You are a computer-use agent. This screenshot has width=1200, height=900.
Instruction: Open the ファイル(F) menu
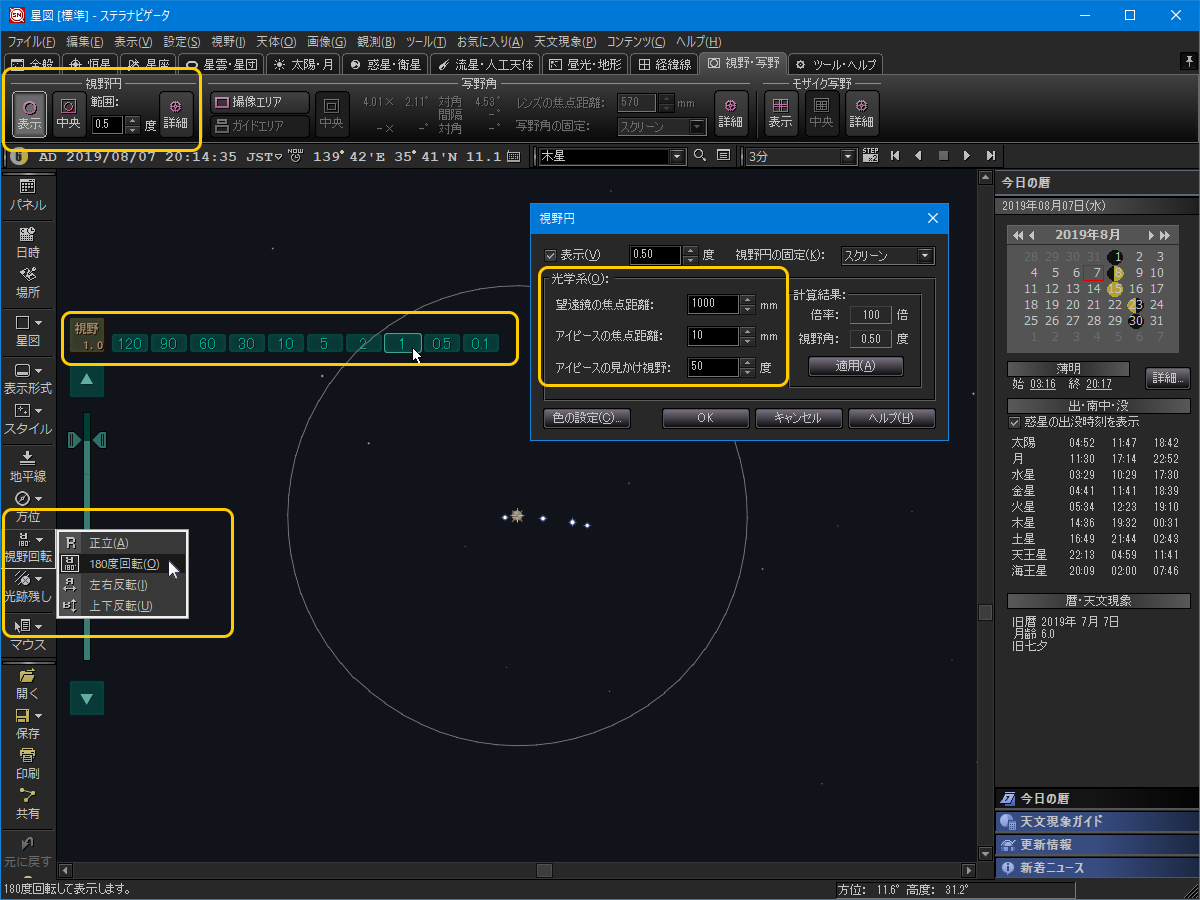coord(32,42)
